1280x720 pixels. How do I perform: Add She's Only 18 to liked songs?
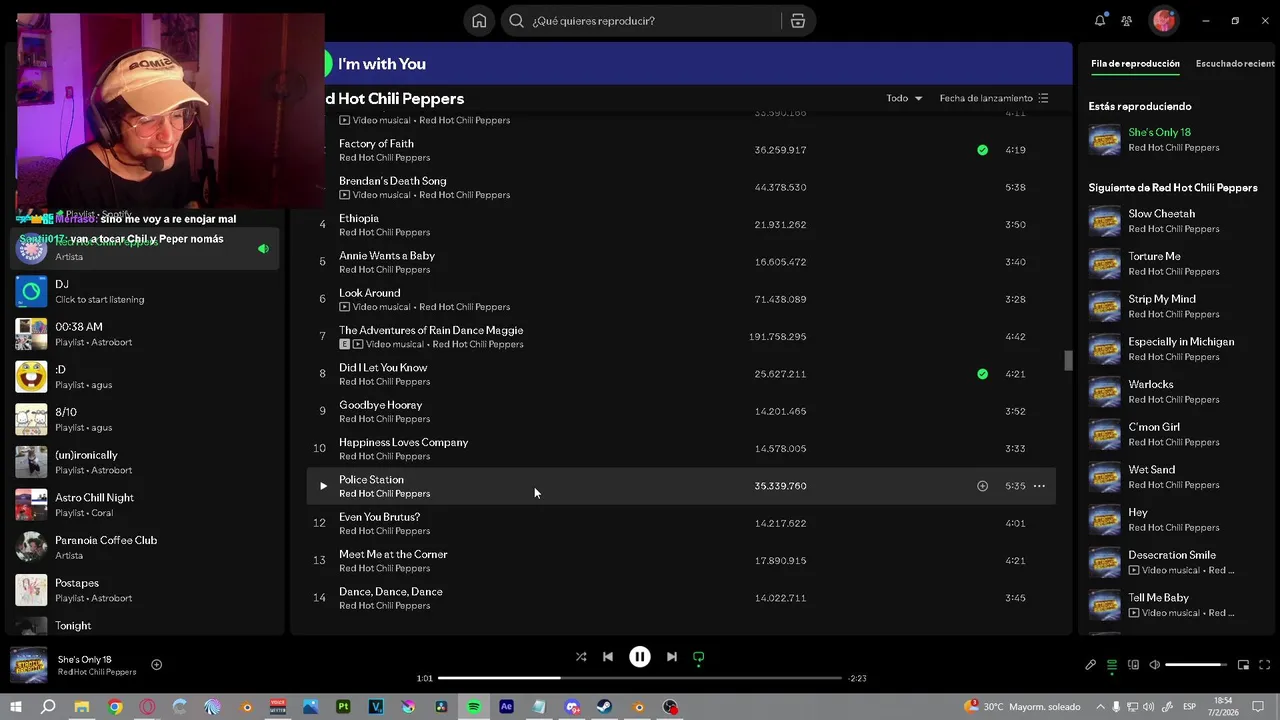[x=156, y=665]
